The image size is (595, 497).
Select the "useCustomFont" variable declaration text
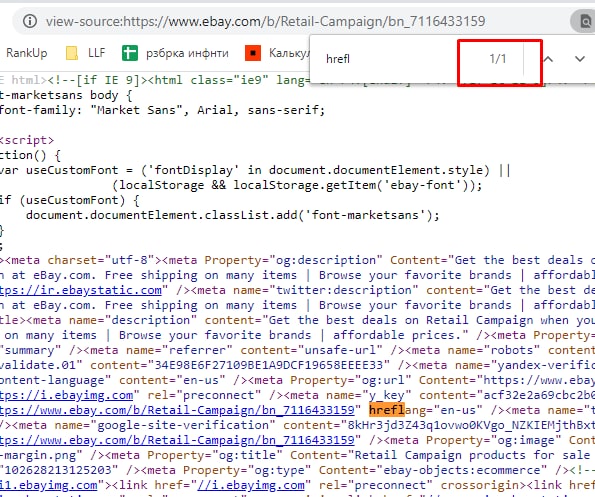coord(72,170)
